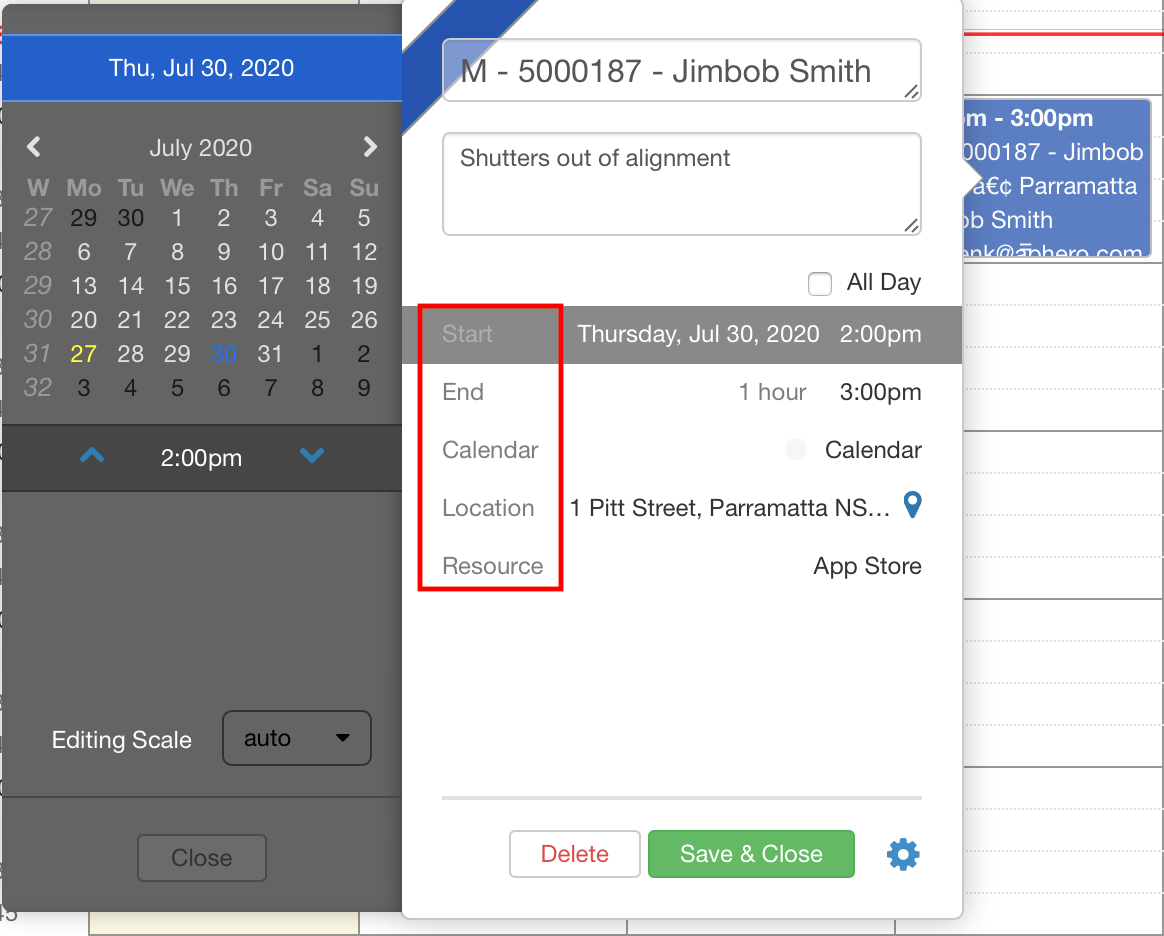Select July 19 in the calendar
The height and width of the screenshot is (936, 1164).
[364, 286]
